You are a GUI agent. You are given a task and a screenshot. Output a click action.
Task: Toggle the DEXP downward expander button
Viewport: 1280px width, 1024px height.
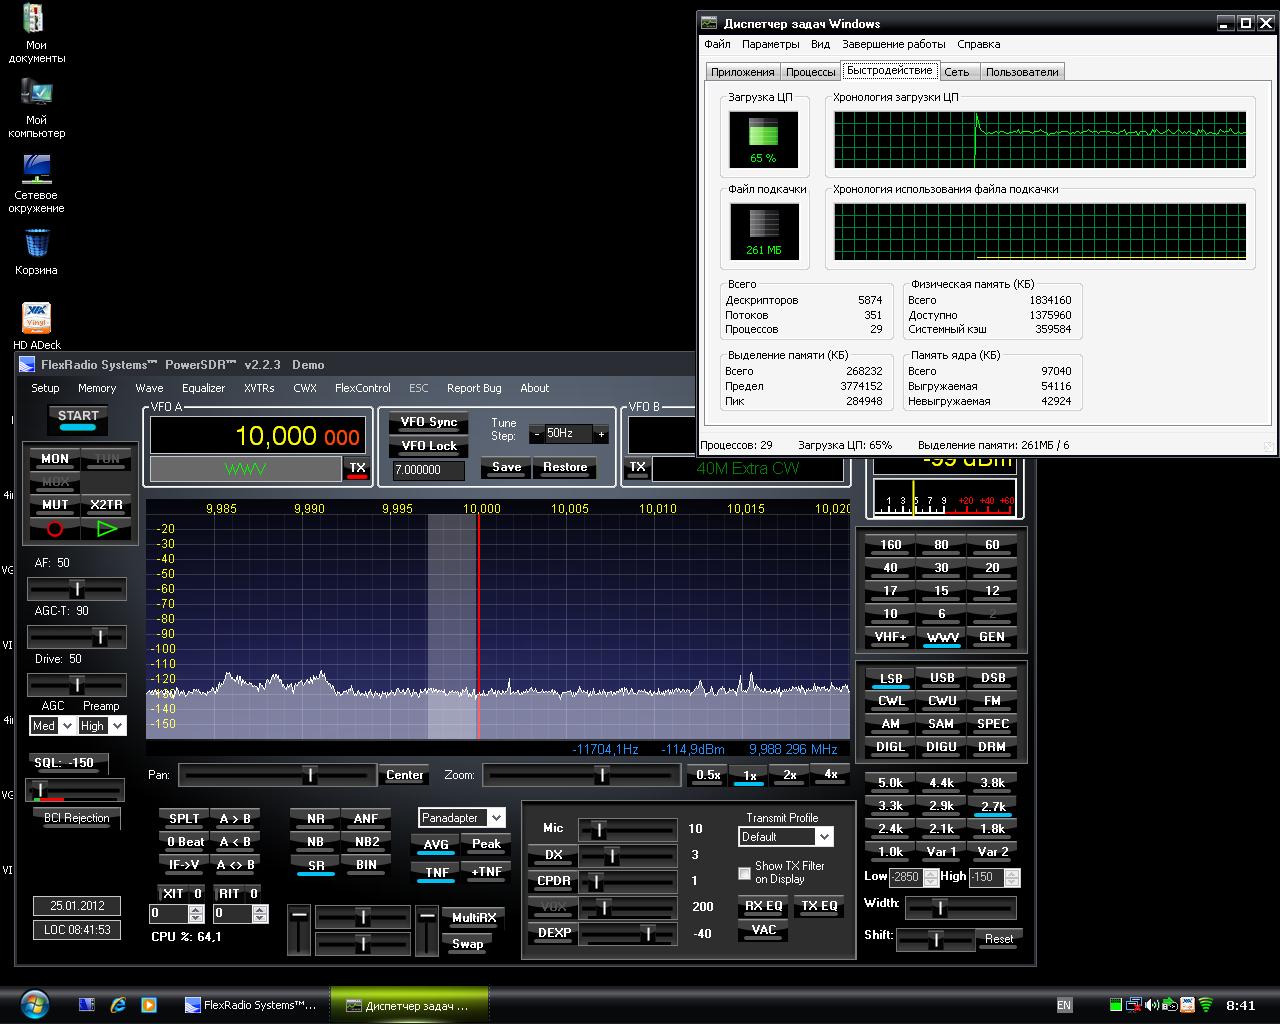pyautogui.click(x=554, y=933)
